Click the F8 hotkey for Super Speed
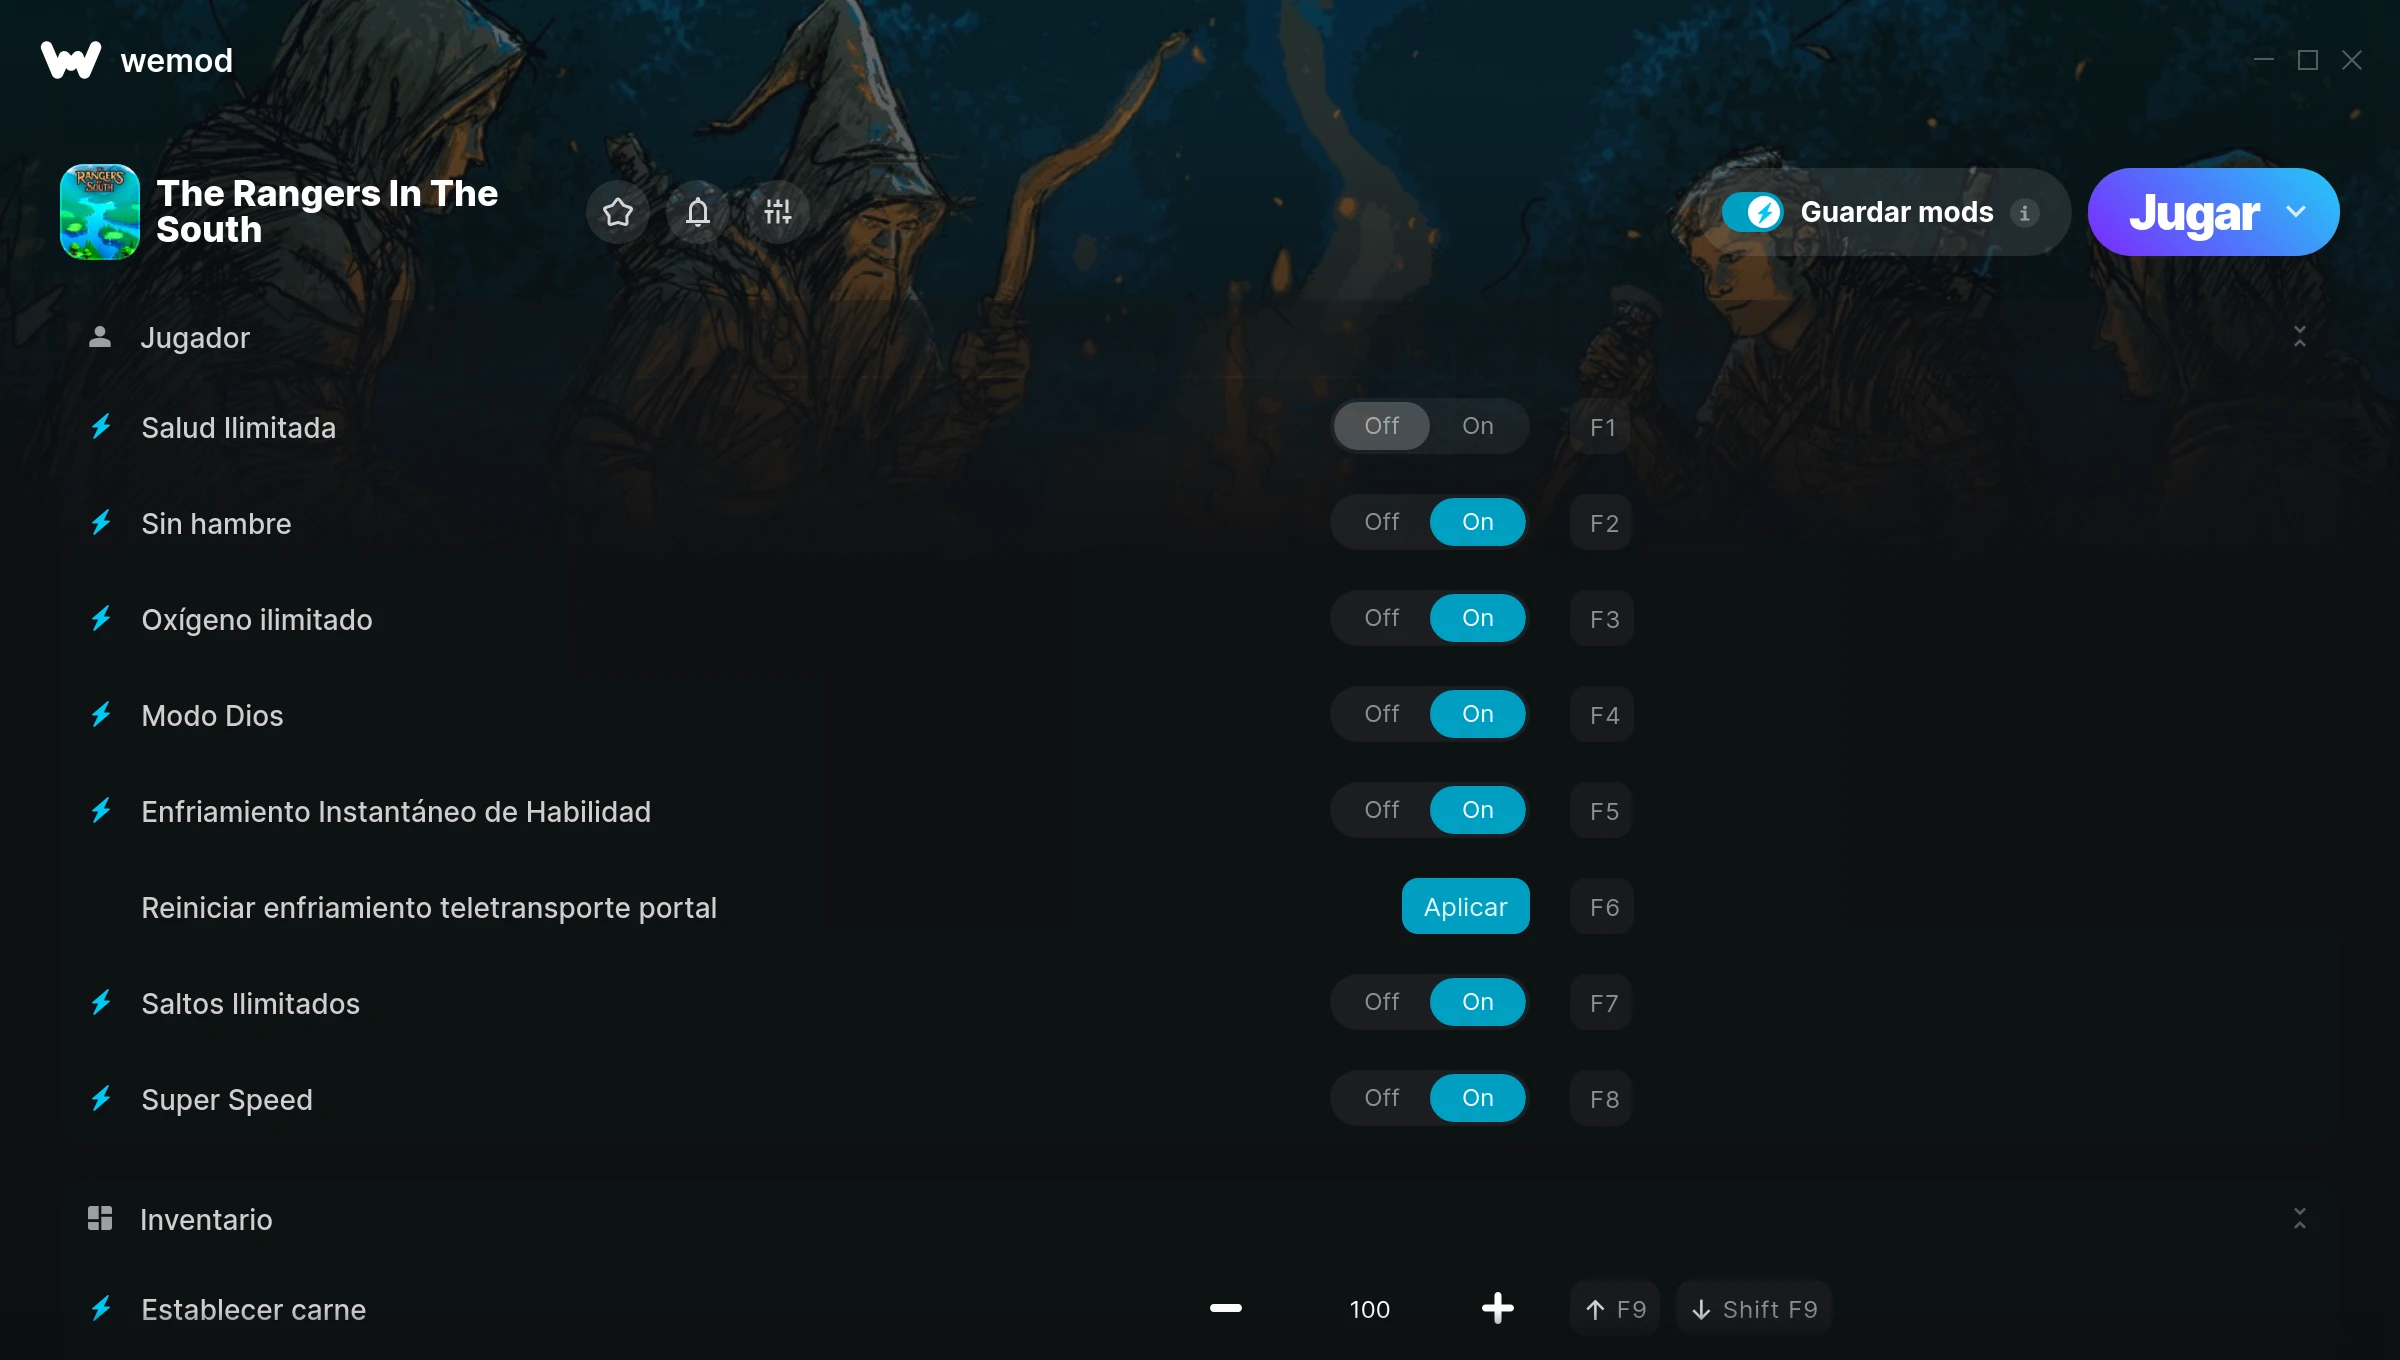The image size is (2400, 1360). (1603, 1099)
